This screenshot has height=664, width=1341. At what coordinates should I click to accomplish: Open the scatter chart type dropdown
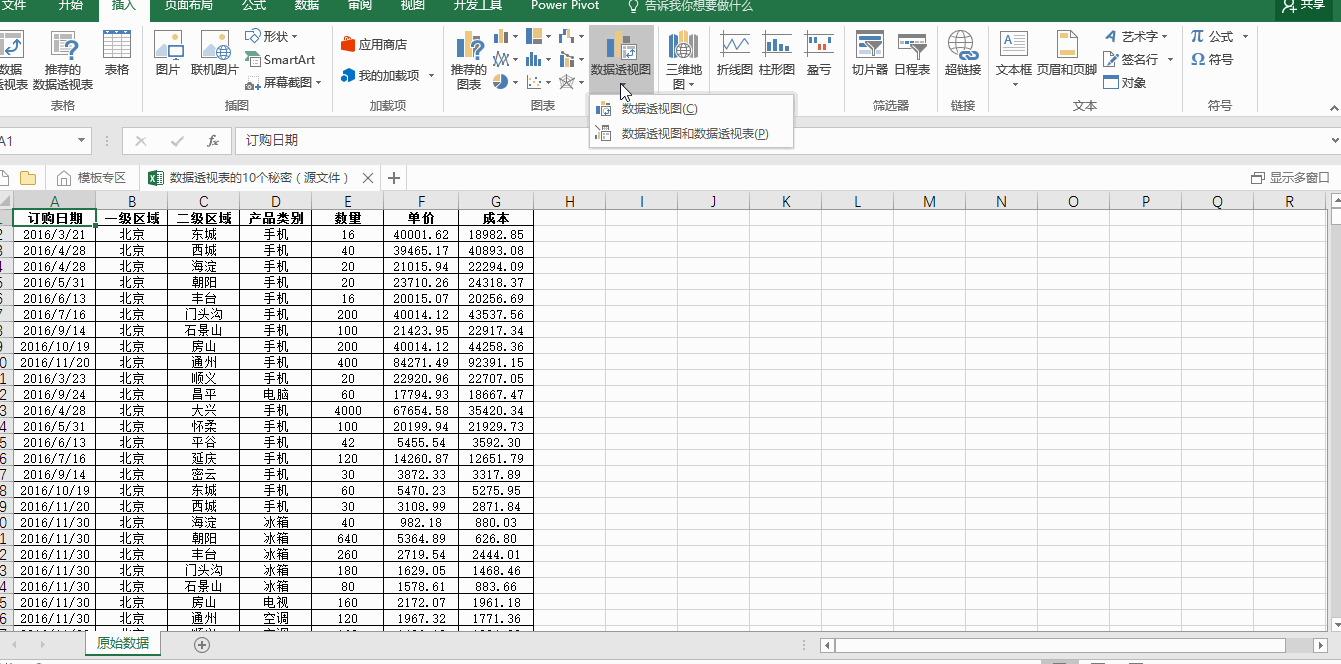(x=549, y=83)
